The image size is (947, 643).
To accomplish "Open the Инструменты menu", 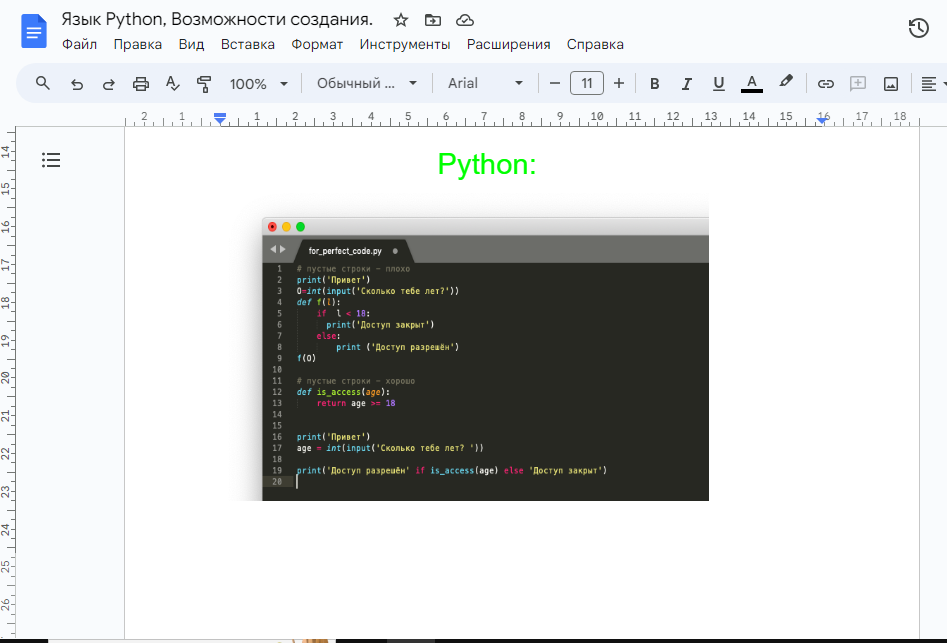I will pyautogui.click(x=405, y=45).
